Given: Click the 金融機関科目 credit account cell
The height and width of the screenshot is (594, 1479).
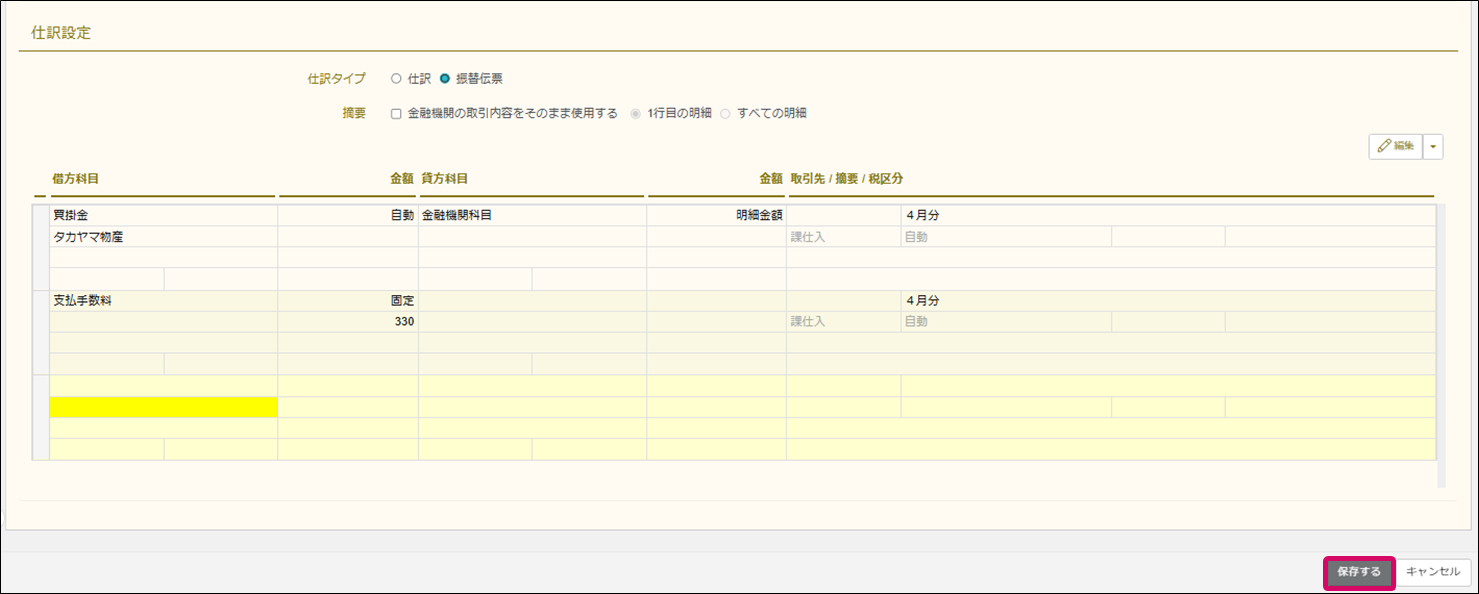Looking at the screenshot, I should click(x=532, y=215).
